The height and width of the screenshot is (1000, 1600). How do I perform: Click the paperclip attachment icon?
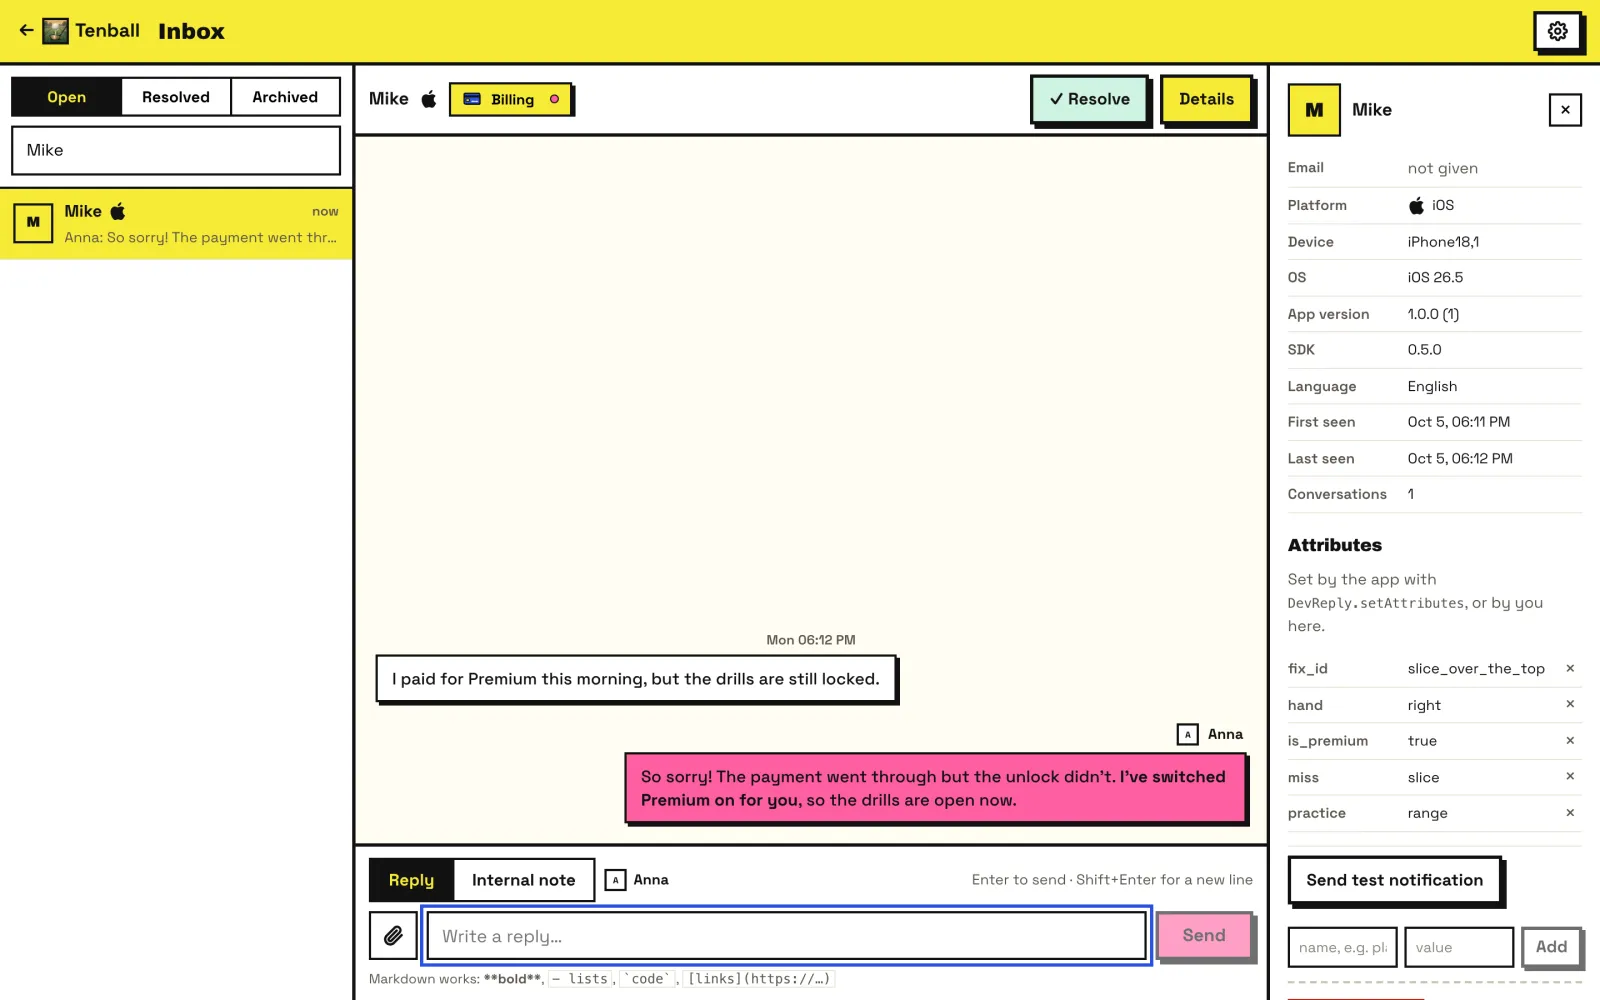(393, 936)
